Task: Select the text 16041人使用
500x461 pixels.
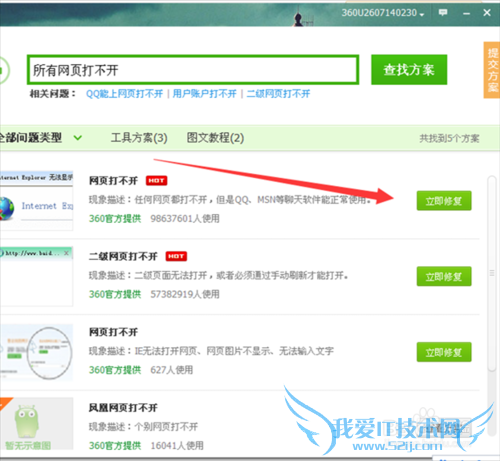Action: point(177,446)
